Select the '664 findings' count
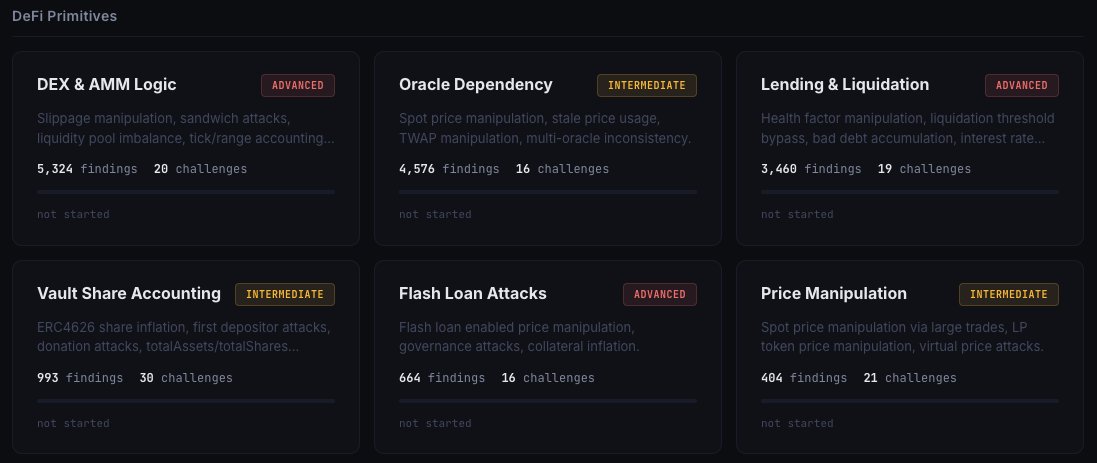Viewport: 1097px width, 463px height. pyautogui.click(x=442, y=378)
